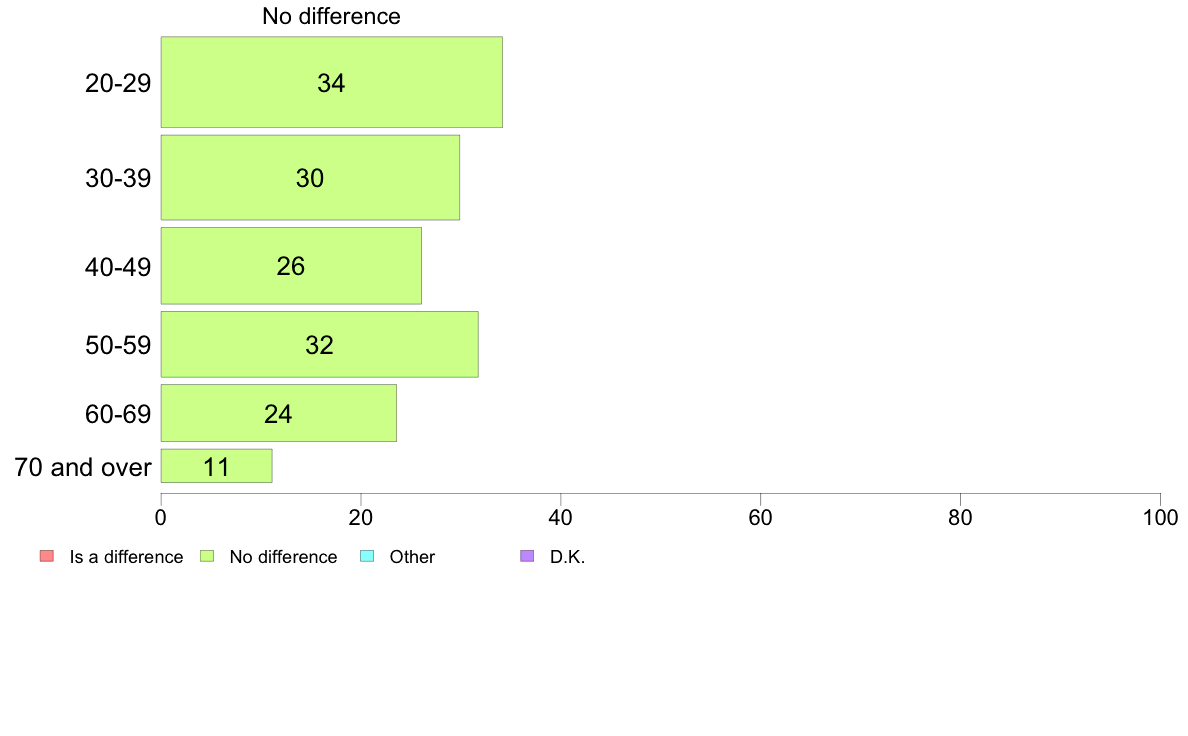Image resolution: width=1188 pixels, height=736 pixels.
Task: Click the 40 tick label on x-axis
Action: point(561,518)
